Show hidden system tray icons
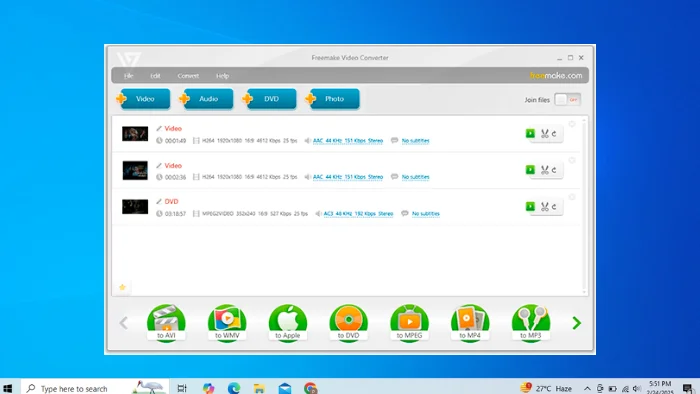This screenshot has height=394, width=700. pos(587,389)
